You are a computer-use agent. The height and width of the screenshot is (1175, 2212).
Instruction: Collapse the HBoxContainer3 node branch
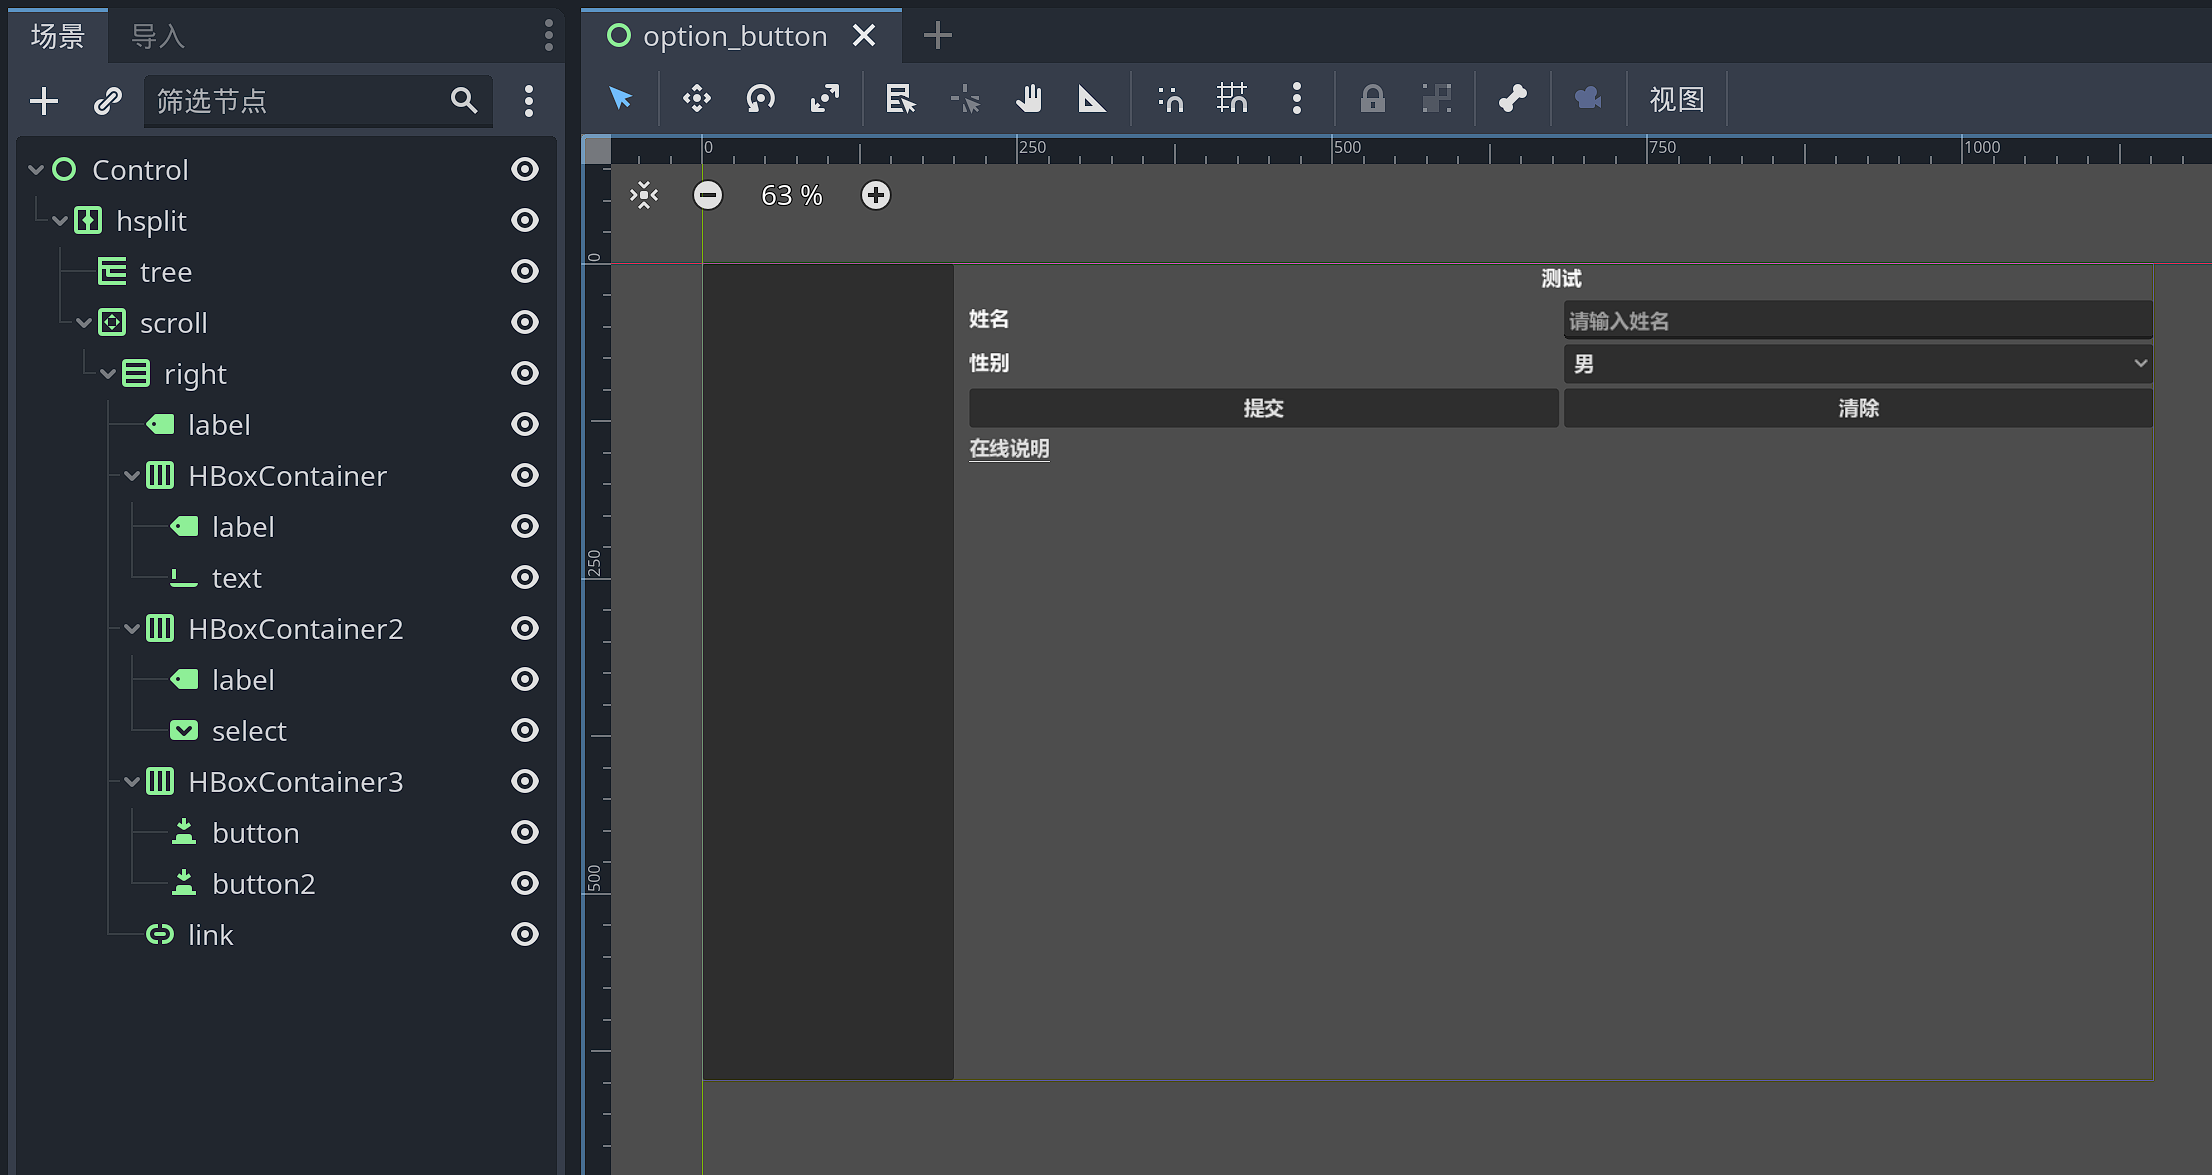131,782
